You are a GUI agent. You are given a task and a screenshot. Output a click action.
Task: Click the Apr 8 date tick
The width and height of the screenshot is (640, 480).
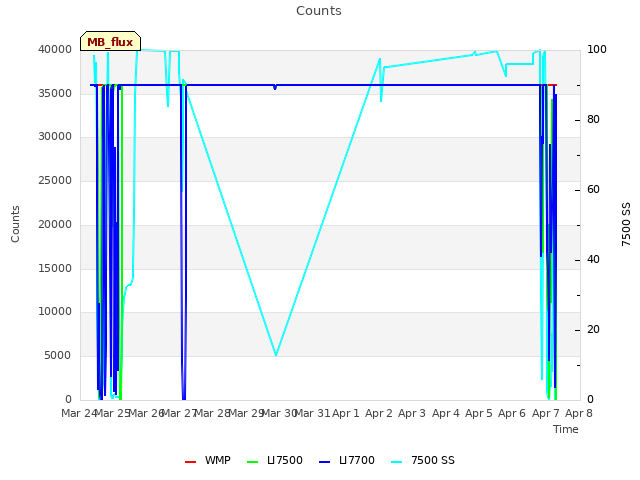click(579, 413)
